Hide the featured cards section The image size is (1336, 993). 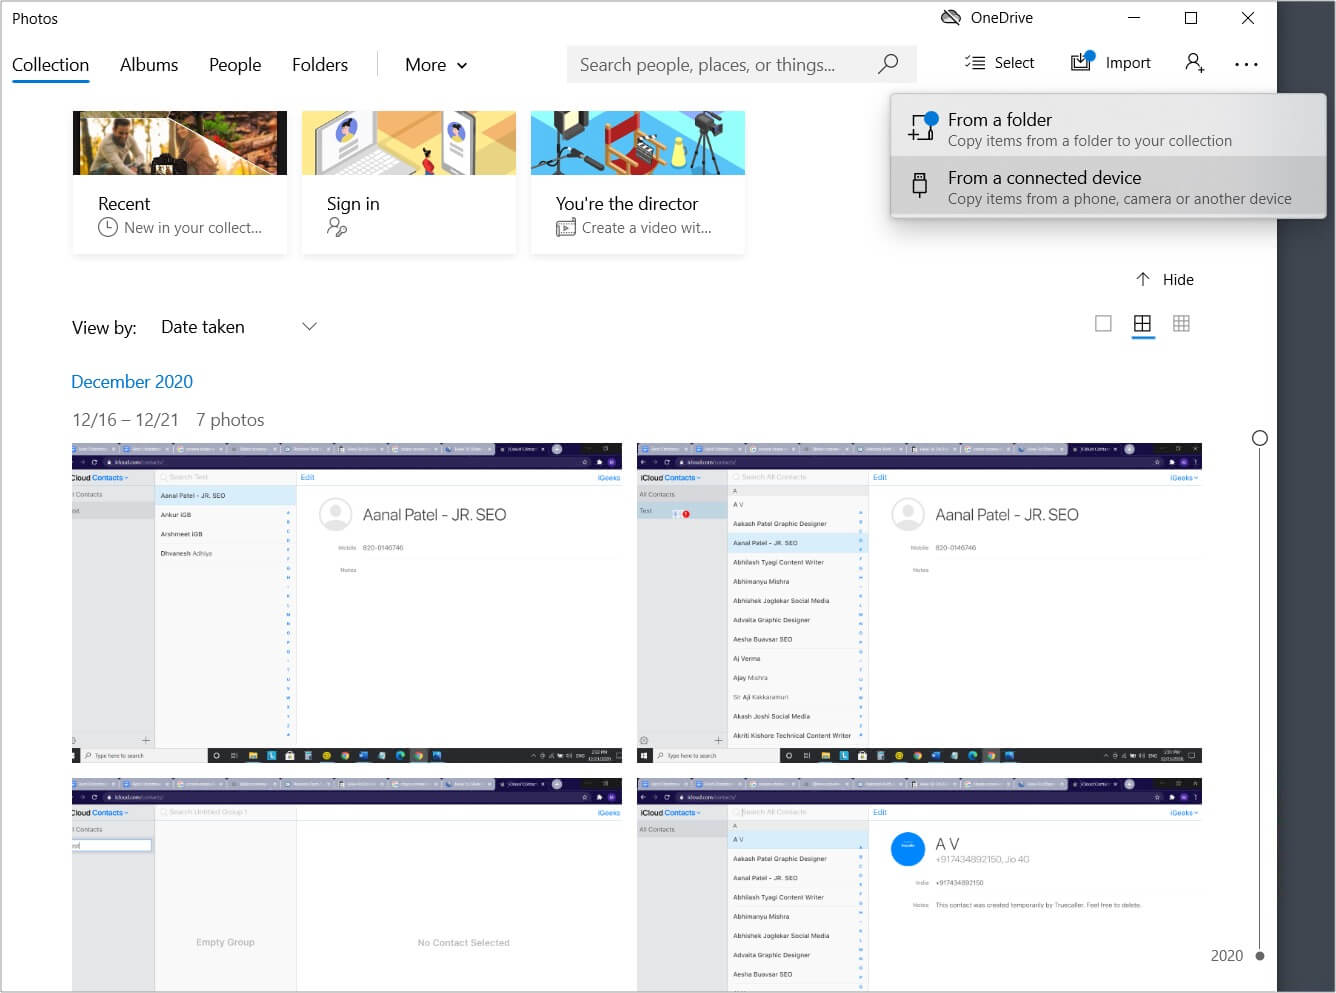1165,280
